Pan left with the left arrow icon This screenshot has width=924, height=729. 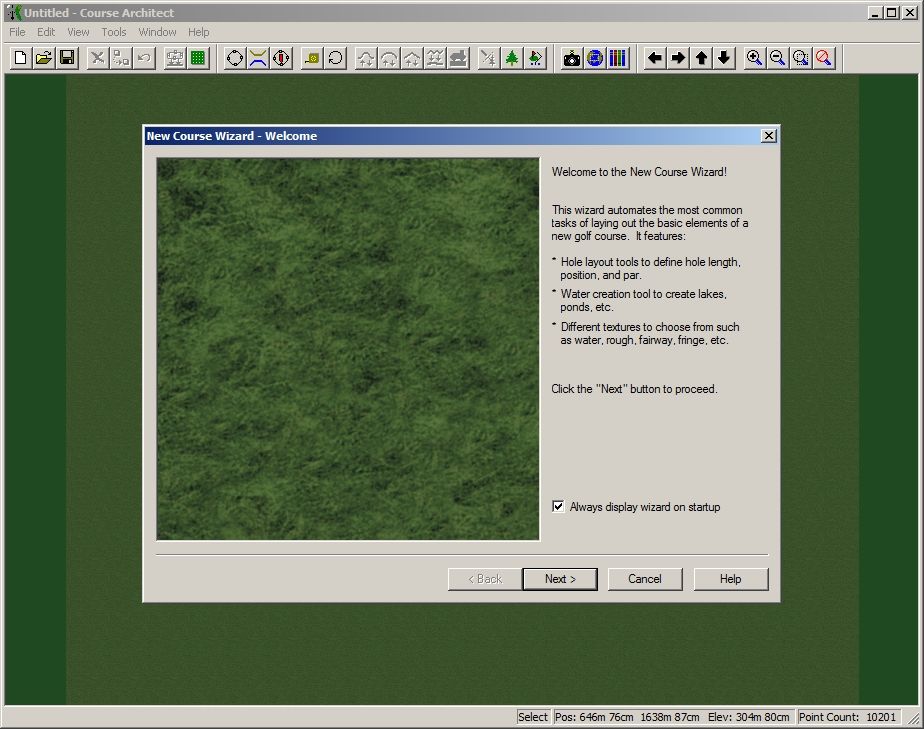coord(655,58)
